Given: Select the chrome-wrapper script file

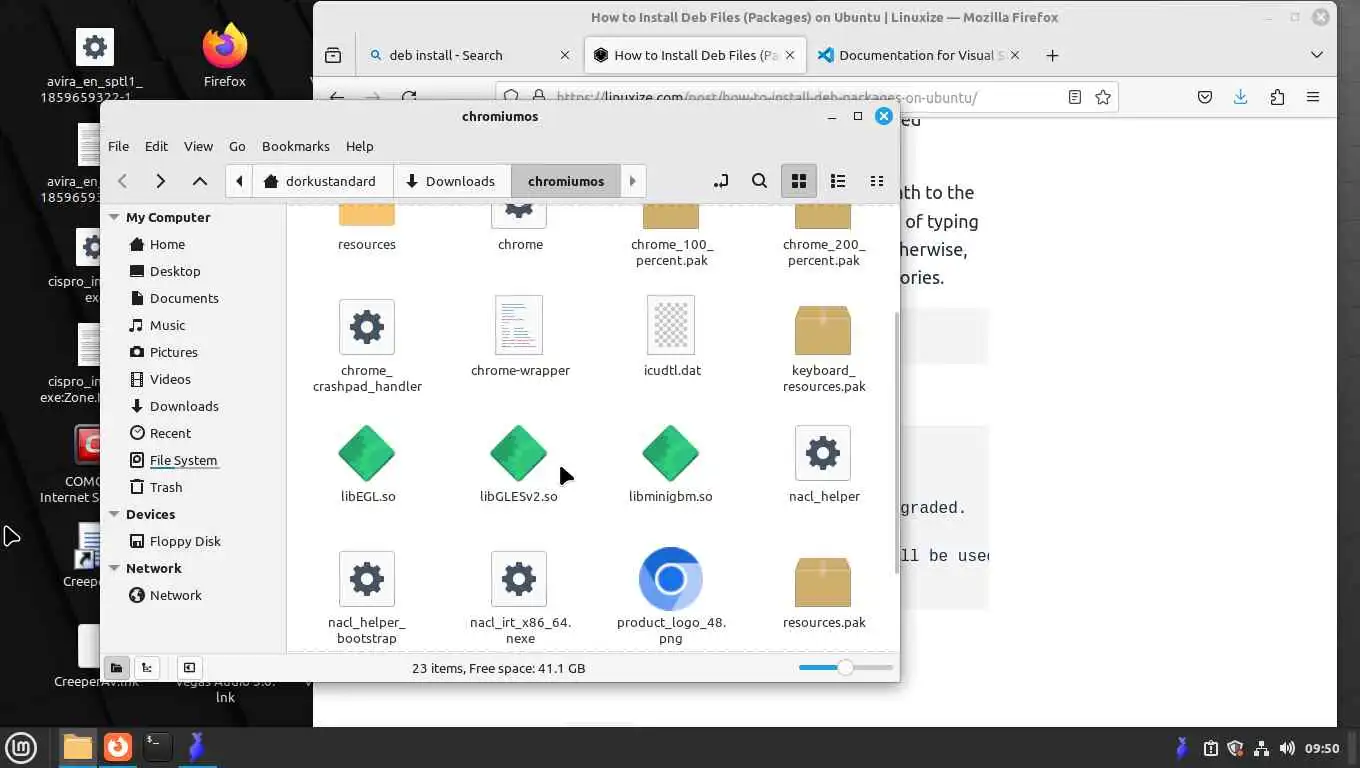Looking at the screenshot, I should 520,337.
